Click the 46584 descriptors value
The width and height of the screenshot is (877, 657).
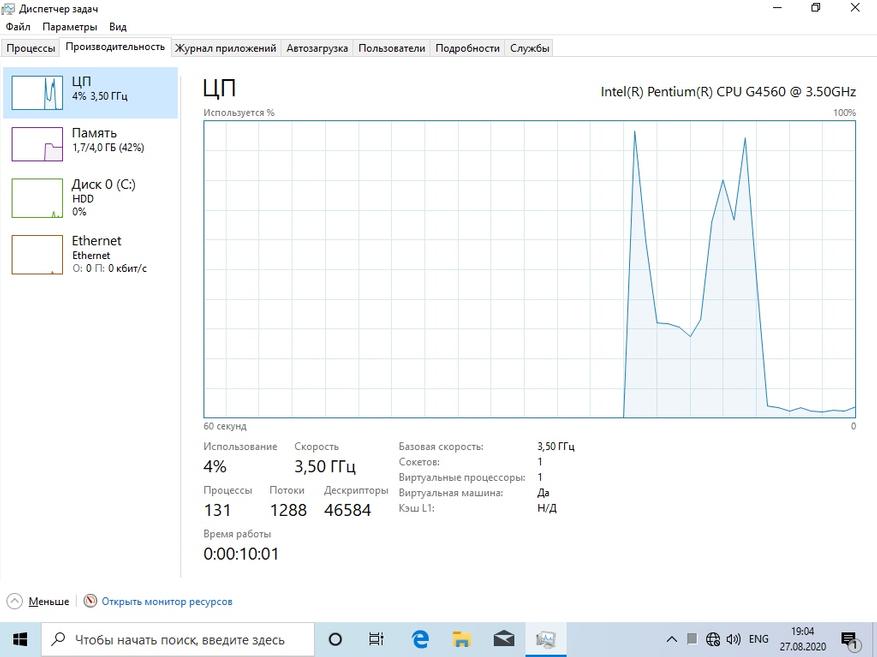click(x=347, y=510)
